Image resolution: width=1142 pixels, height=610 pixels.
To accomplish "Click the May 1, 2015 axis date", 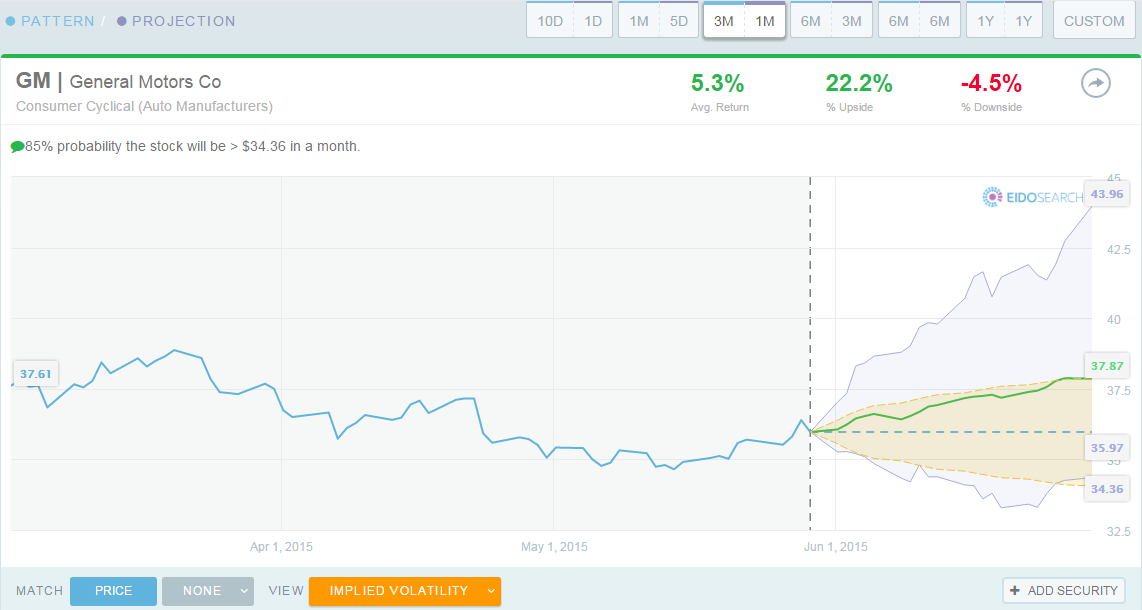I will coord(554,547).
